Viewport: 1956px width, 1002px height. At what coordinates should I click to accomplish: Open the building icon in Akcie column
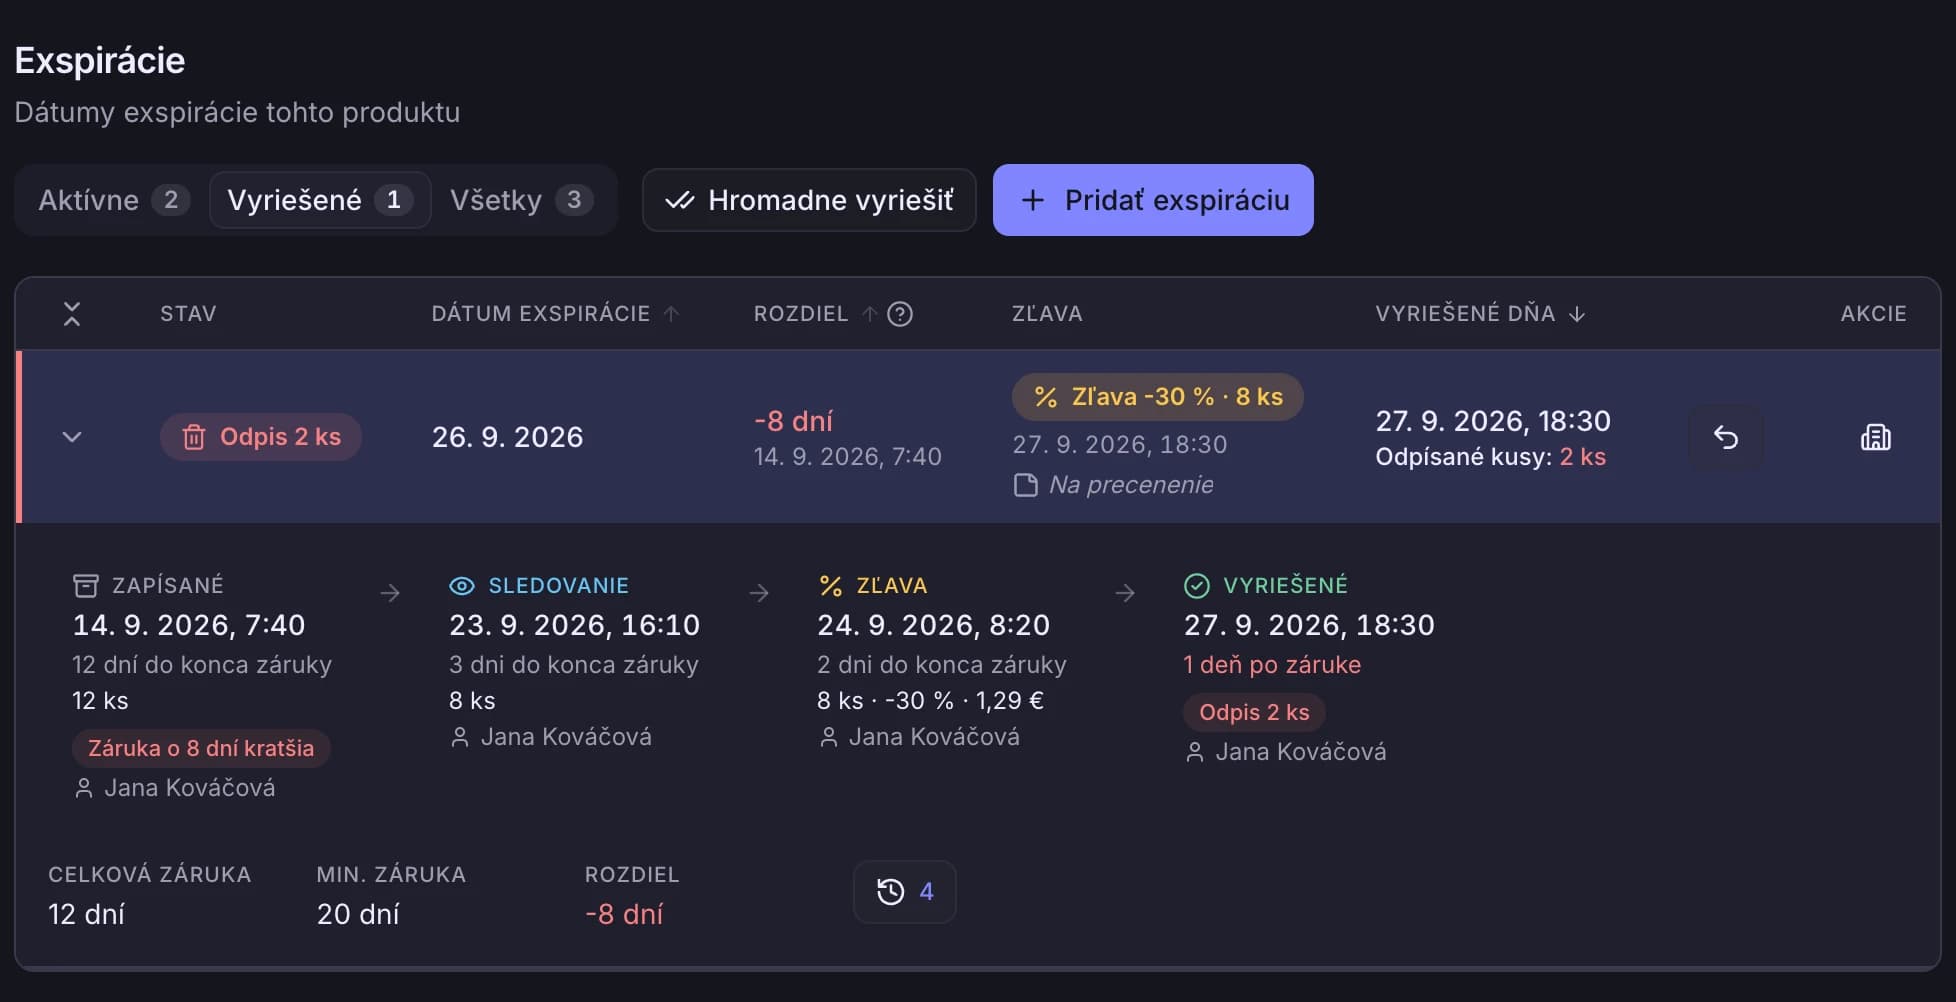[1875, 437]
